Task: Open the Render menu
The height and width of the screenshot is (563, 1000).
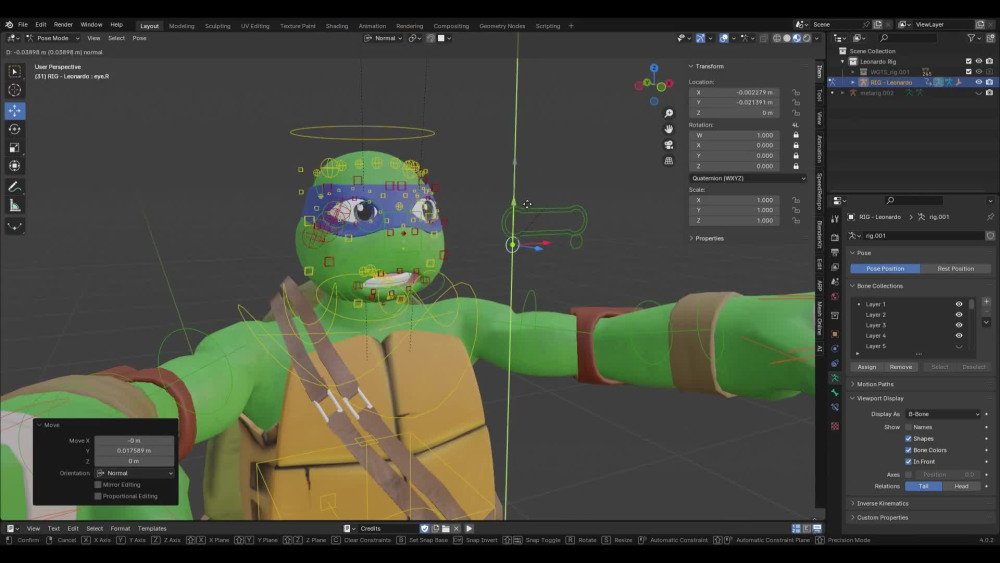Action: [63, 25]
